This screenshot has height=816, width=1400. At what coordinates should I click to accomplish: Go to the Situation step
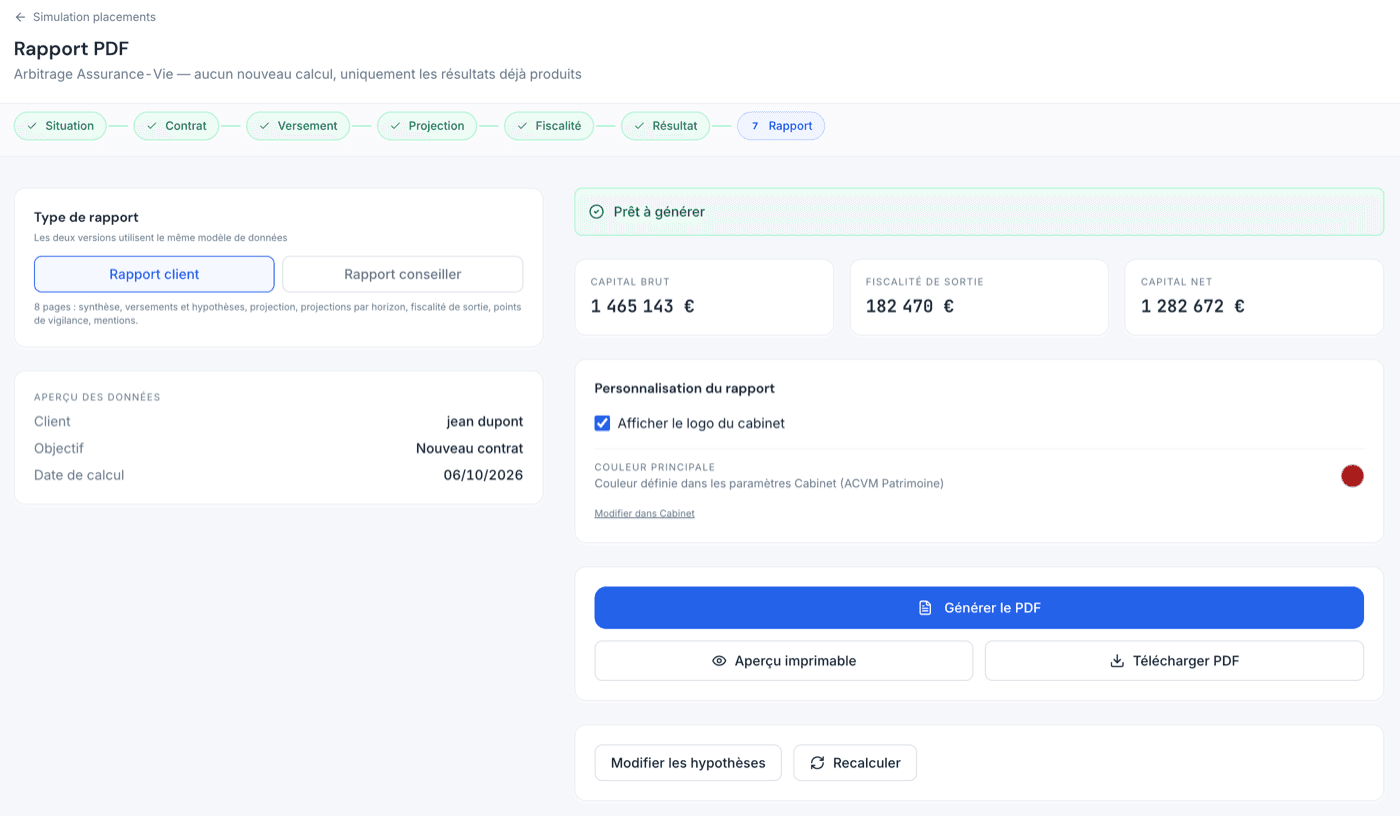60,126
